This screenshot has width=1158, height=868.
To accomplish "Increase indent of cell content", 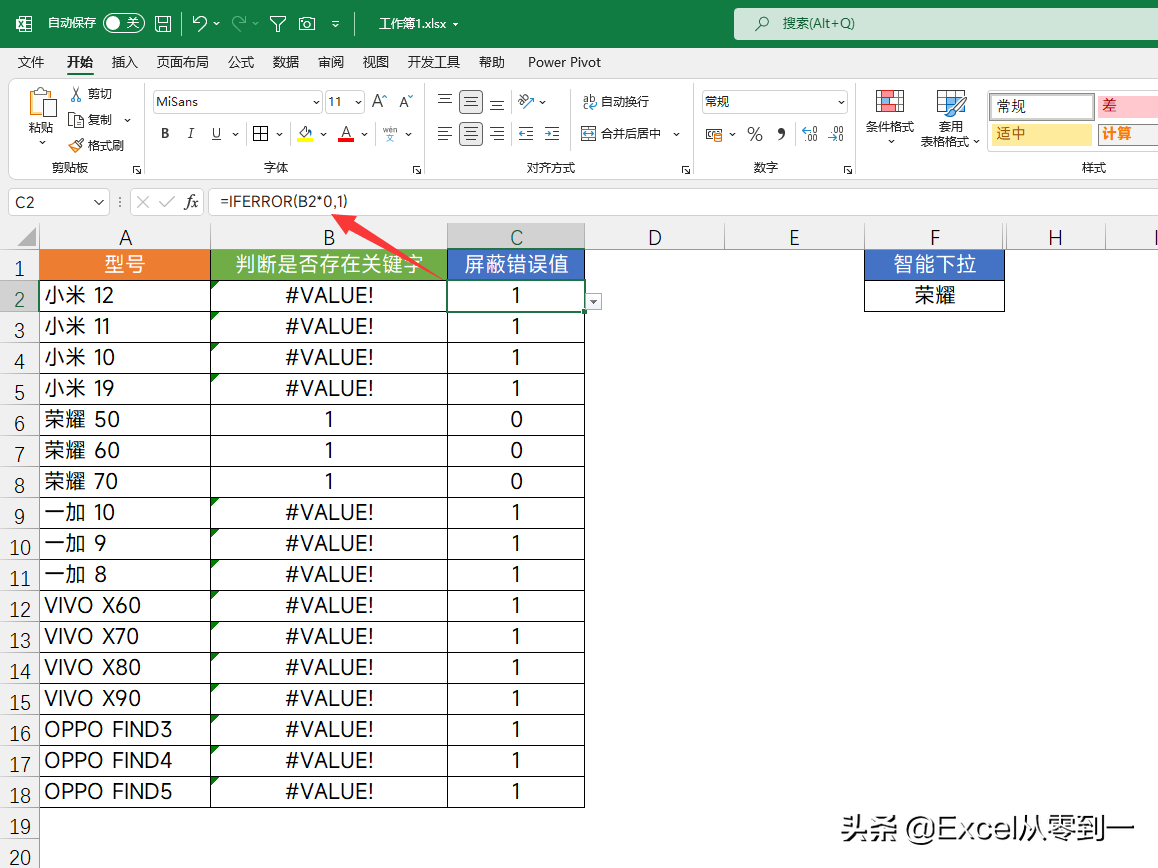I will tap(552, 134).
